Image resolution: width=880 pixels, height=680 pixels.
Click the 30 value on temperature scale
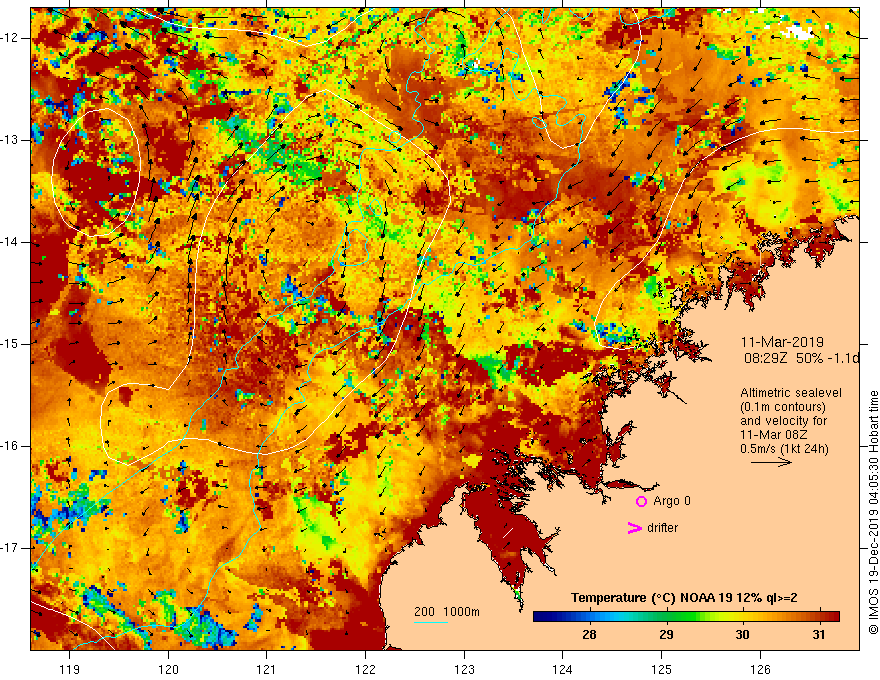pyautogui.click(x=742, y=635)
